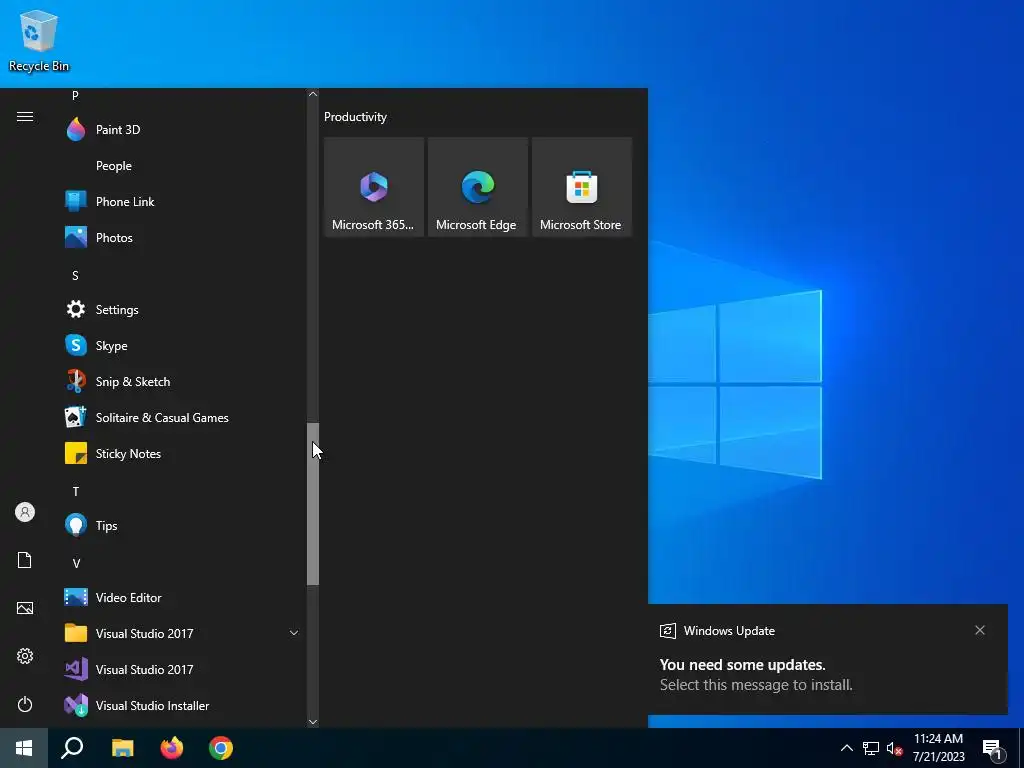Click the muted volume icon
Screen dimensions: 1024x768
(894, 748)
